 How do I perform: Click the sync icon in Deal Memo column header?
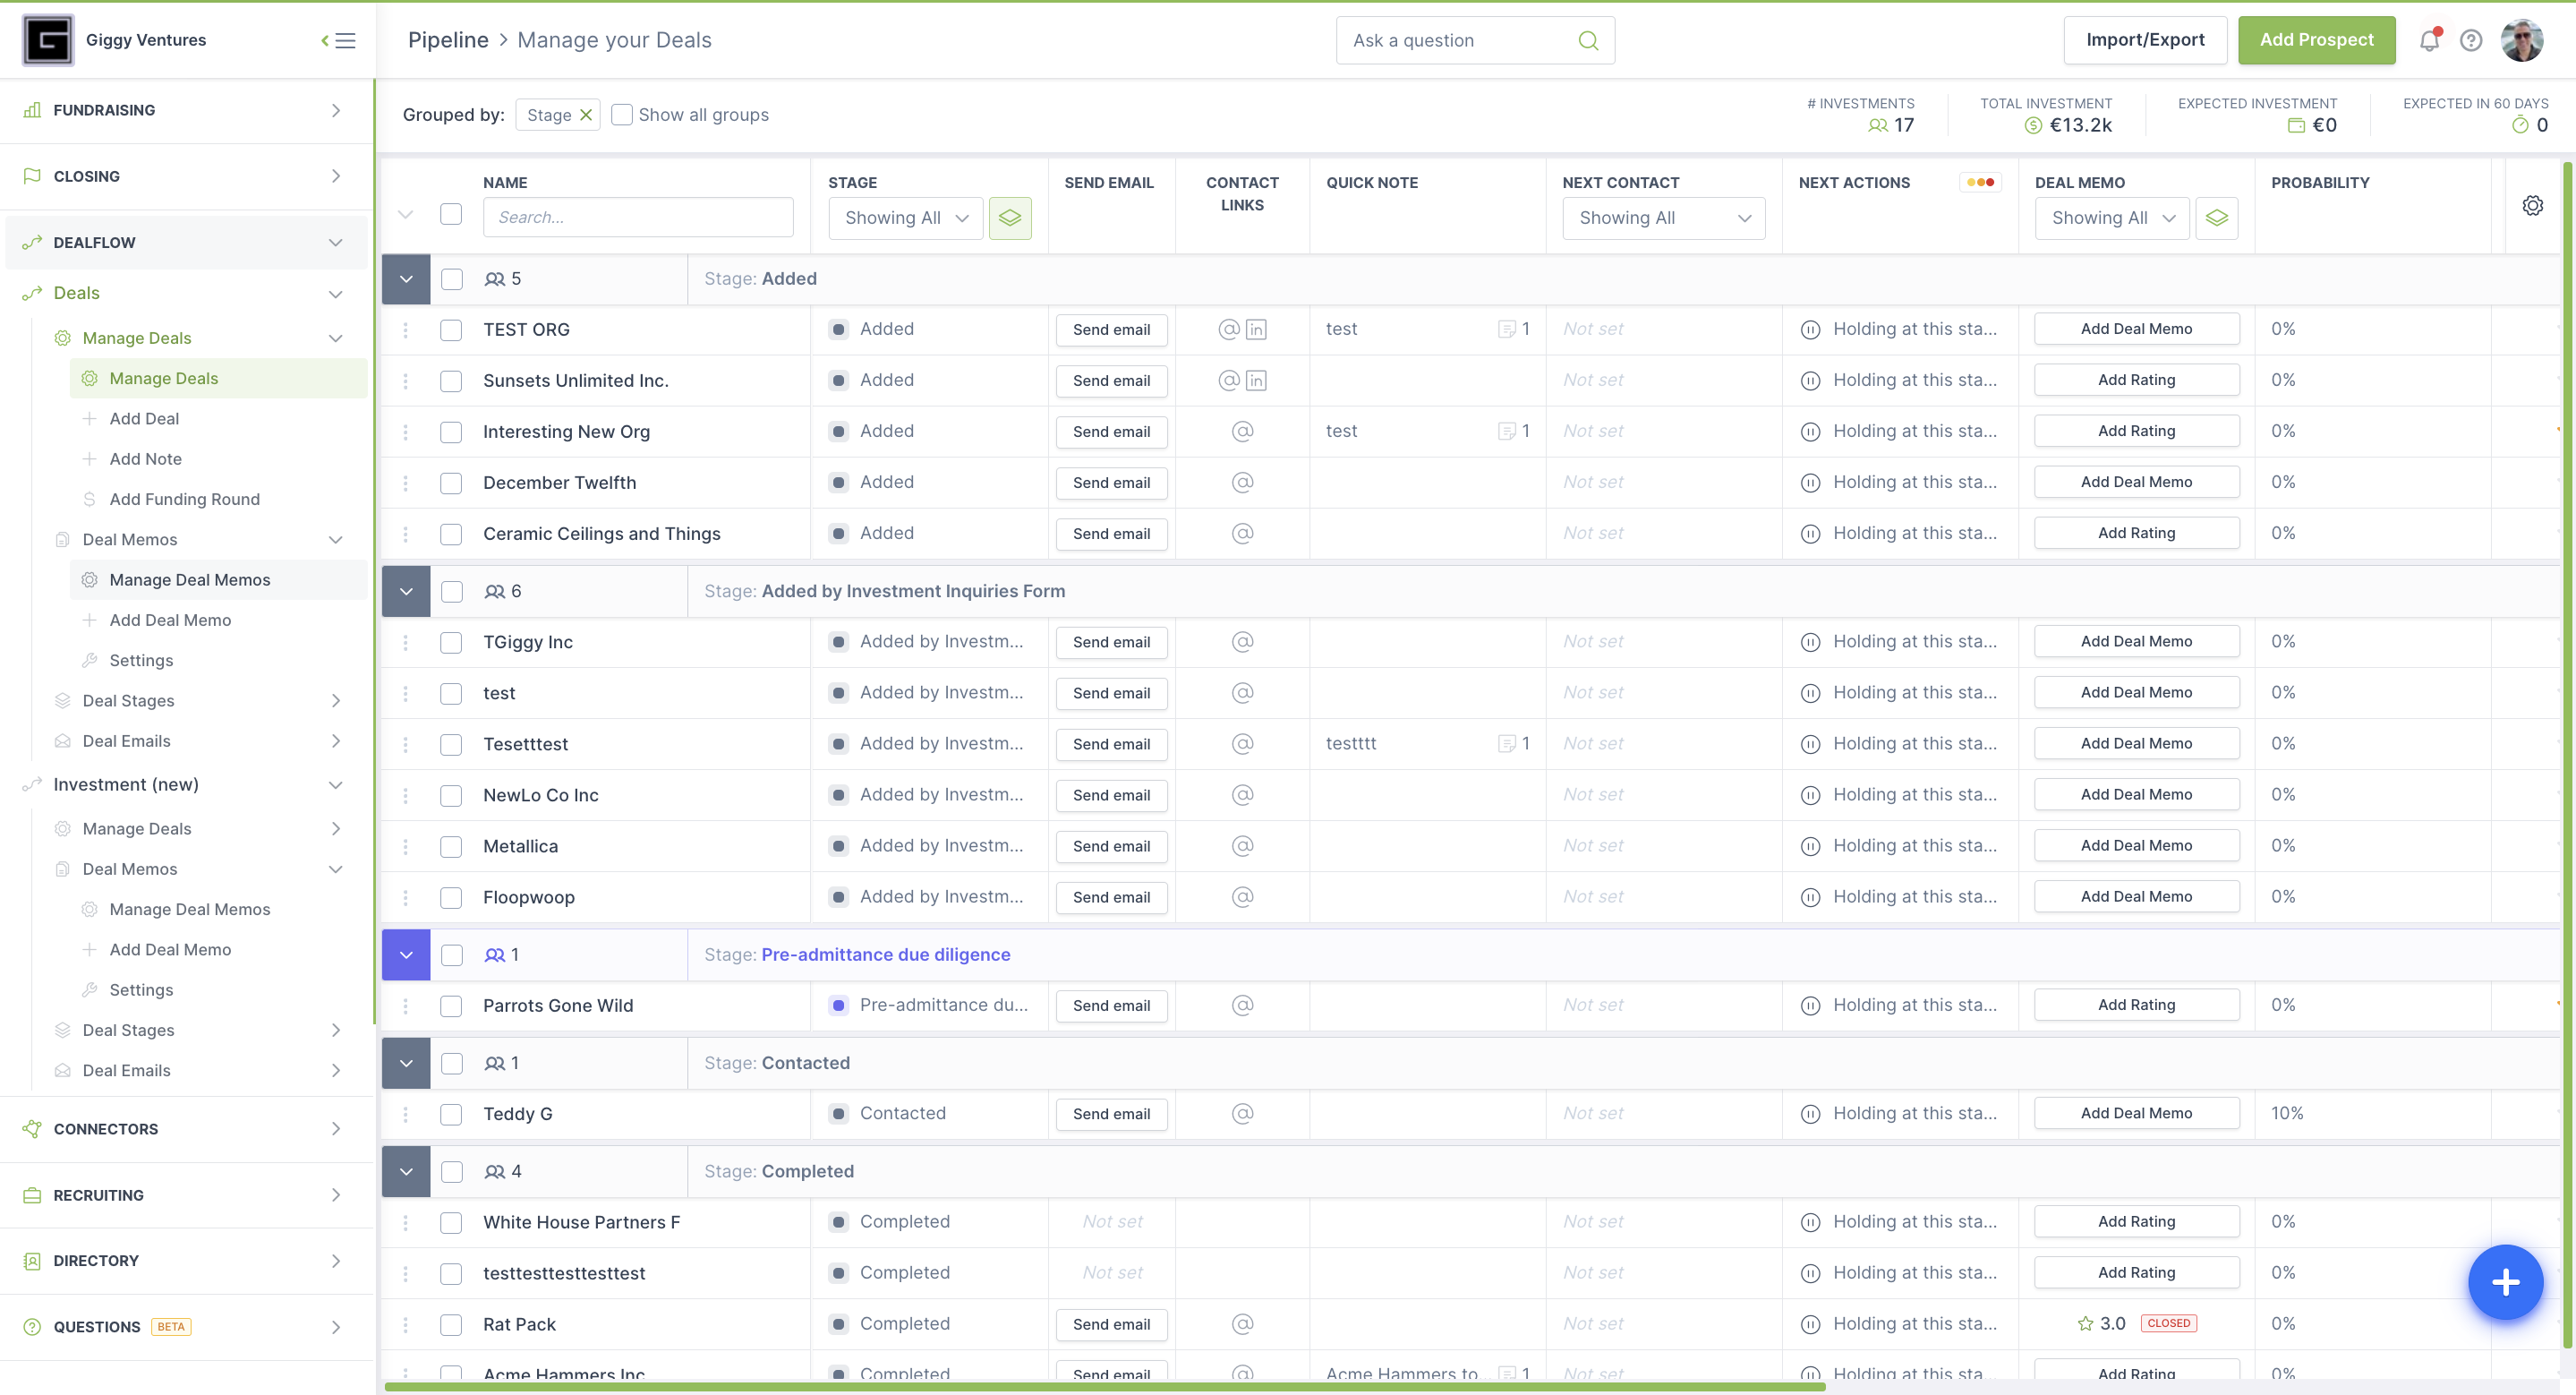2215,218
